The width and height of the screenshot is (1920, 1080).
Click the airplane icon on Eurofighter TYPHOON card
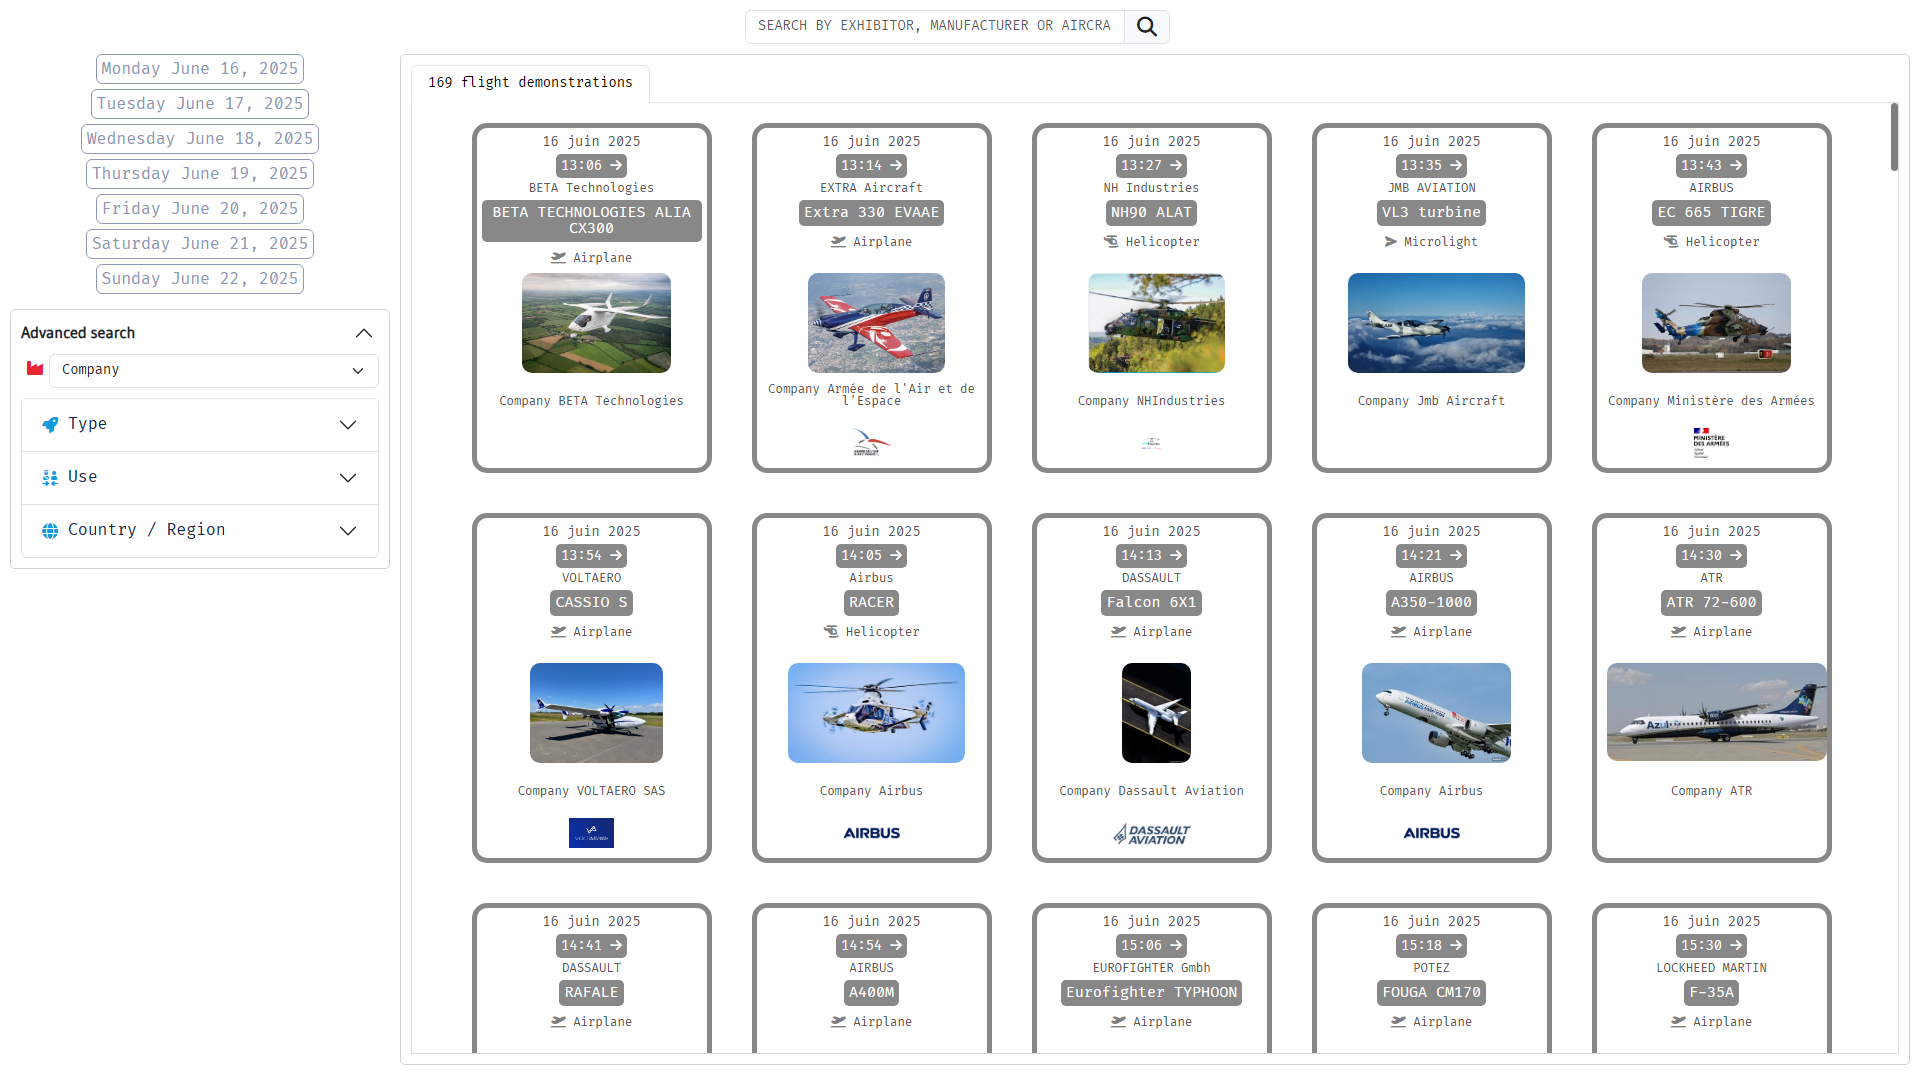[1119, 1022]
